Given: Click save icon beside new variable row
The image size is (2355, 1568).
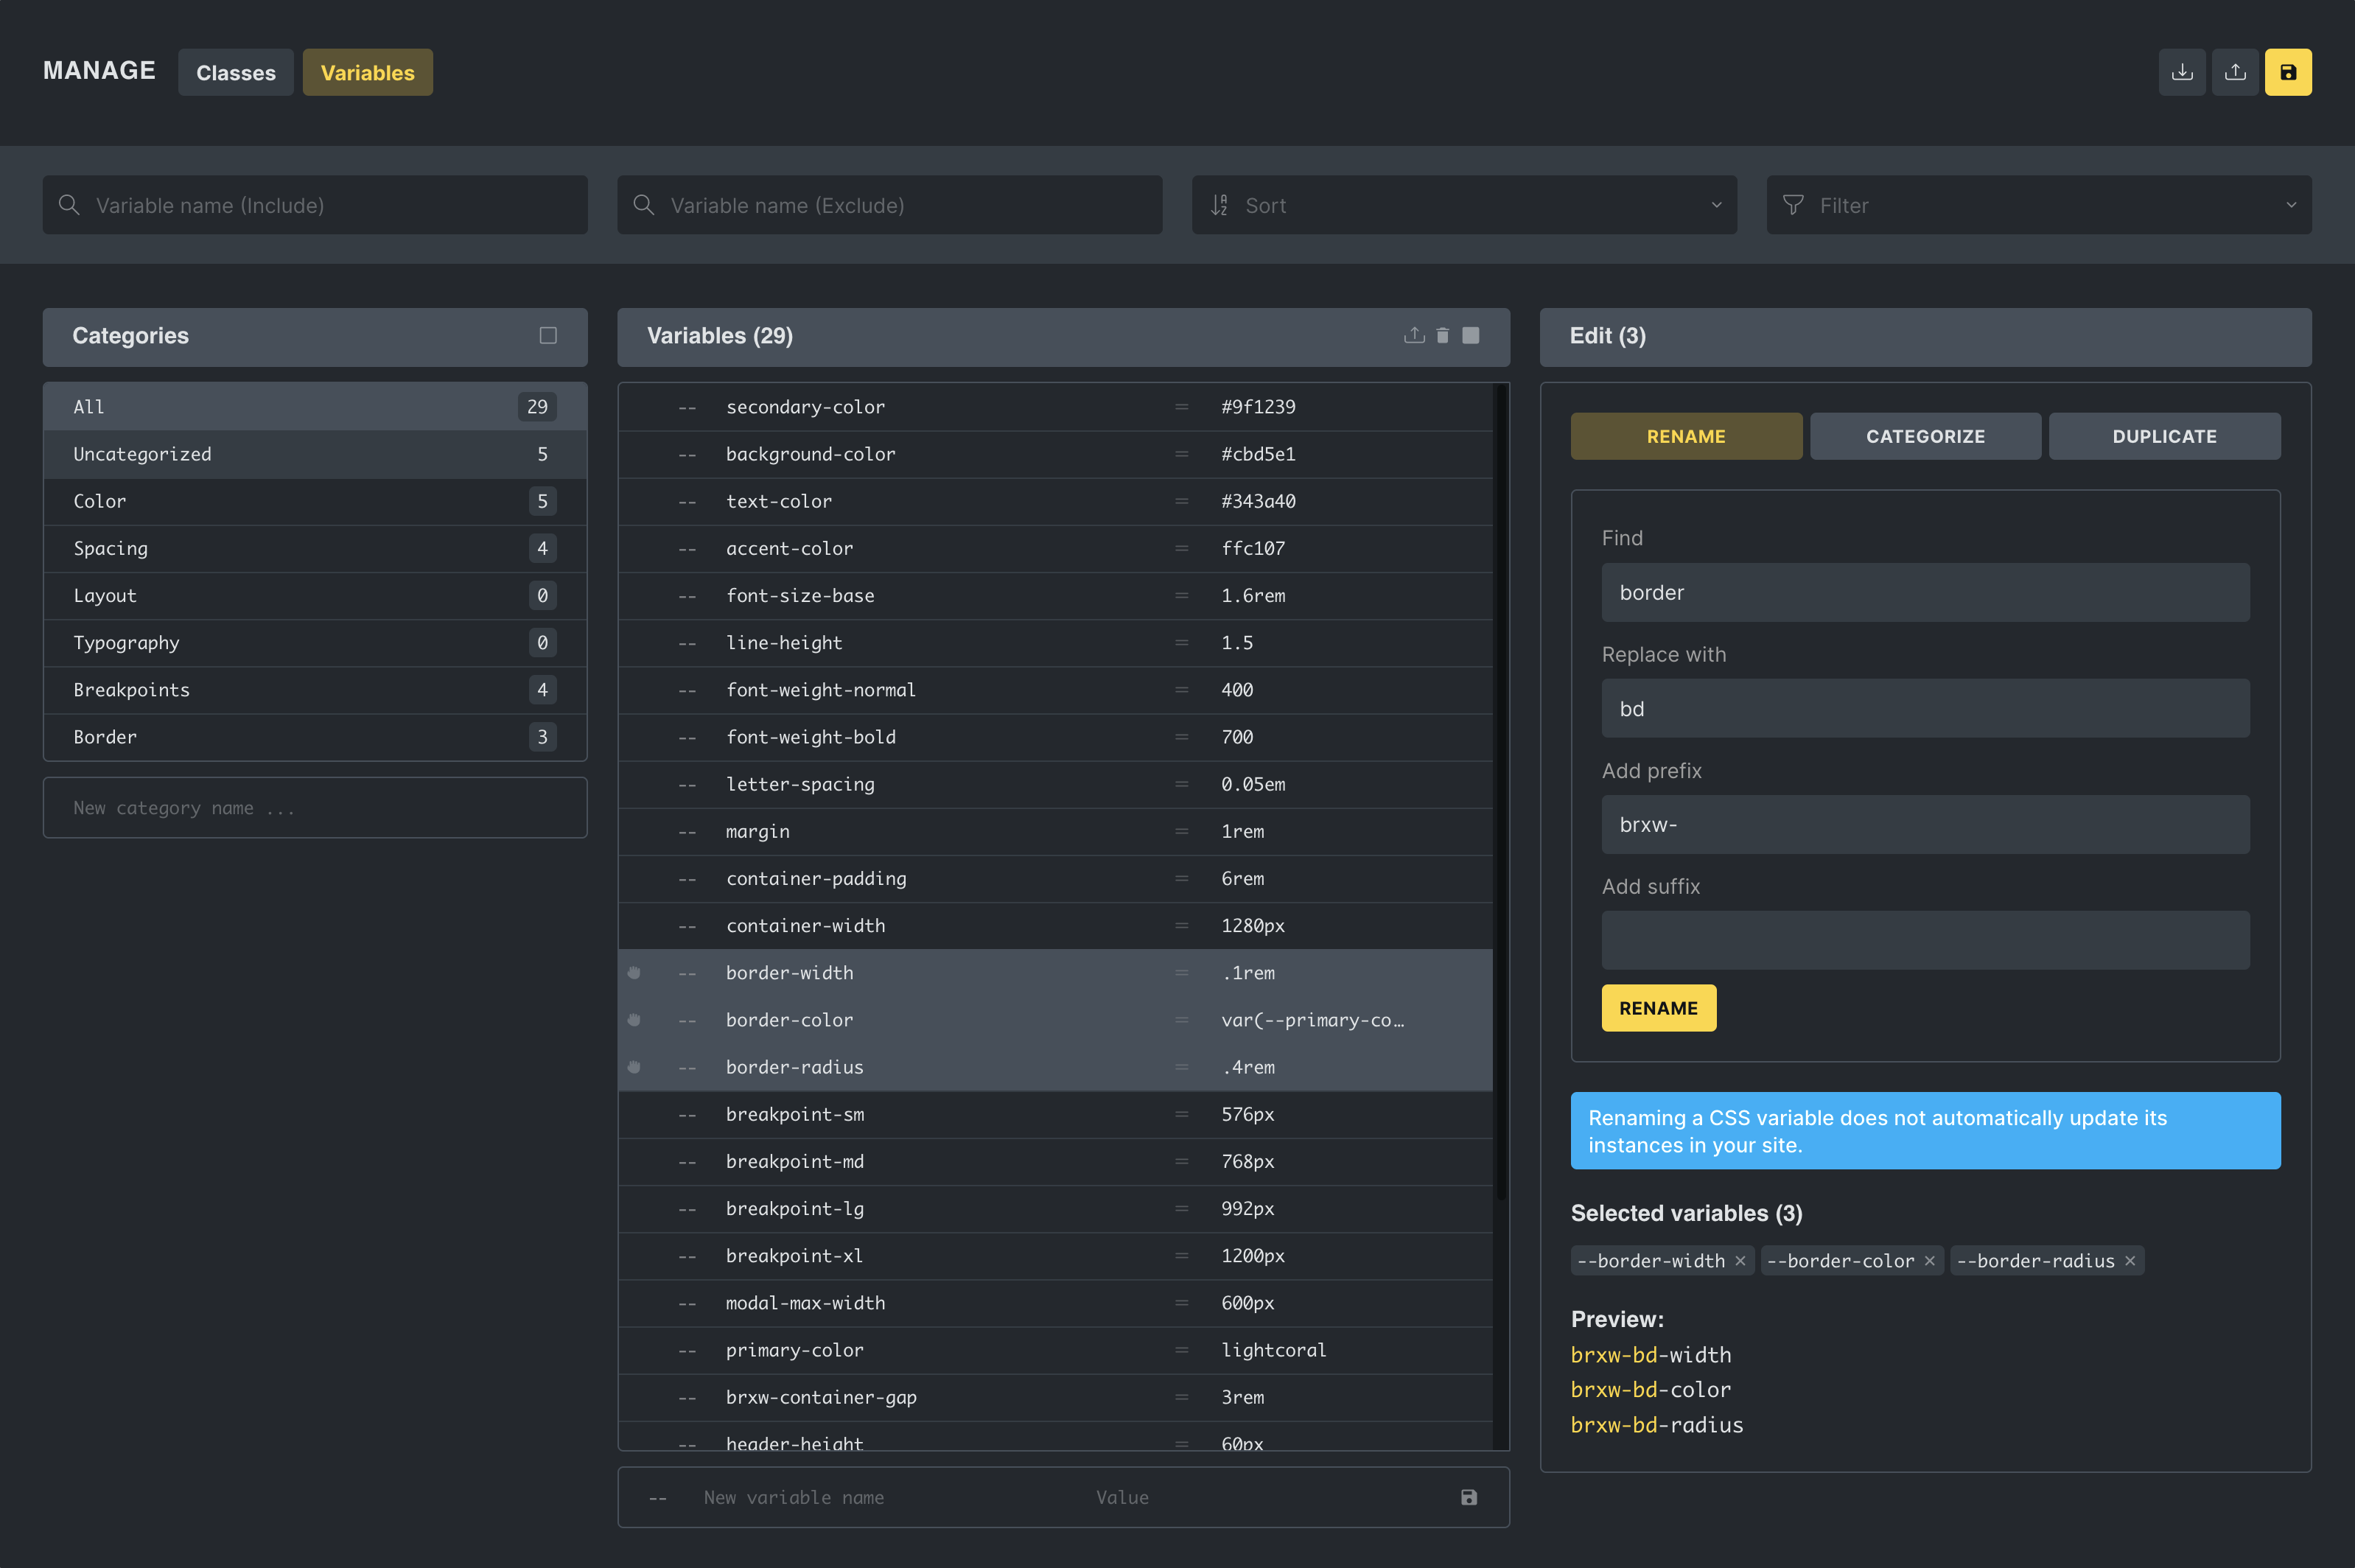Looking at the screenshot, I should point(1468,1497).
